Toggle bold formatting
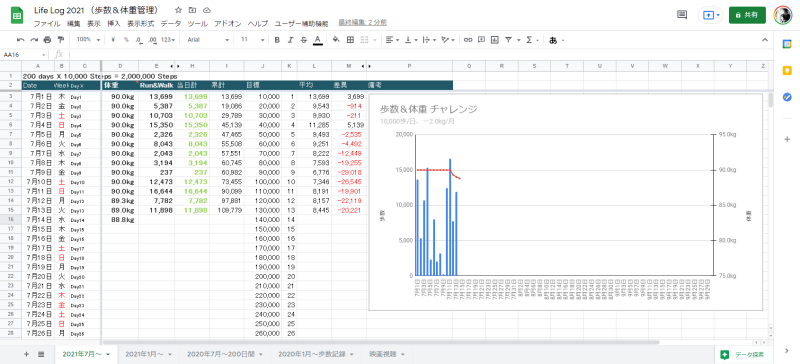Viewport: 800px width, 364px height. pos(277,40)
